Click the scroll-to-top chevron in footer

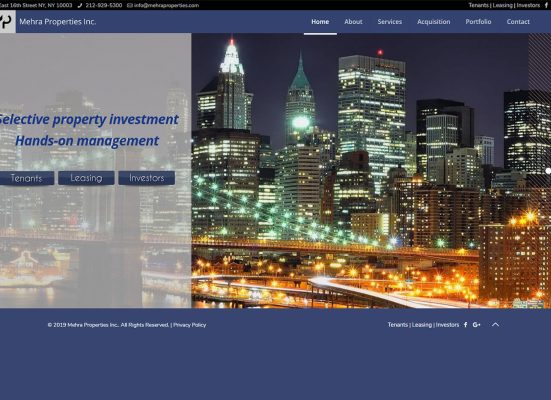(x=495, y=324)
